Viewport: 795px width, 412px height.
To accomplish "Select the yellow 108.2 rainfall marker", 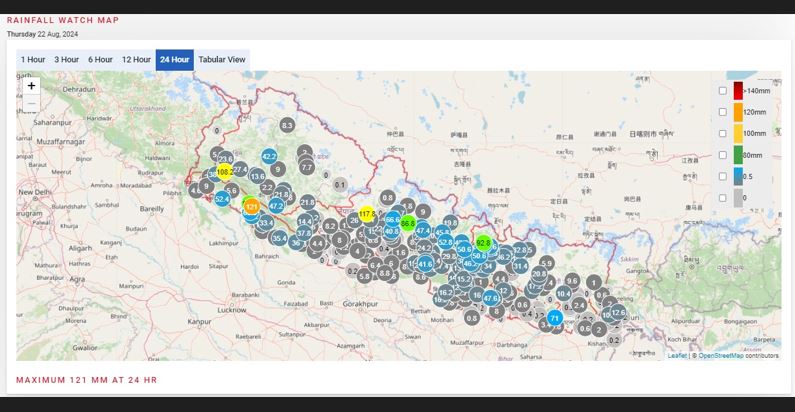I will [225, 172].
